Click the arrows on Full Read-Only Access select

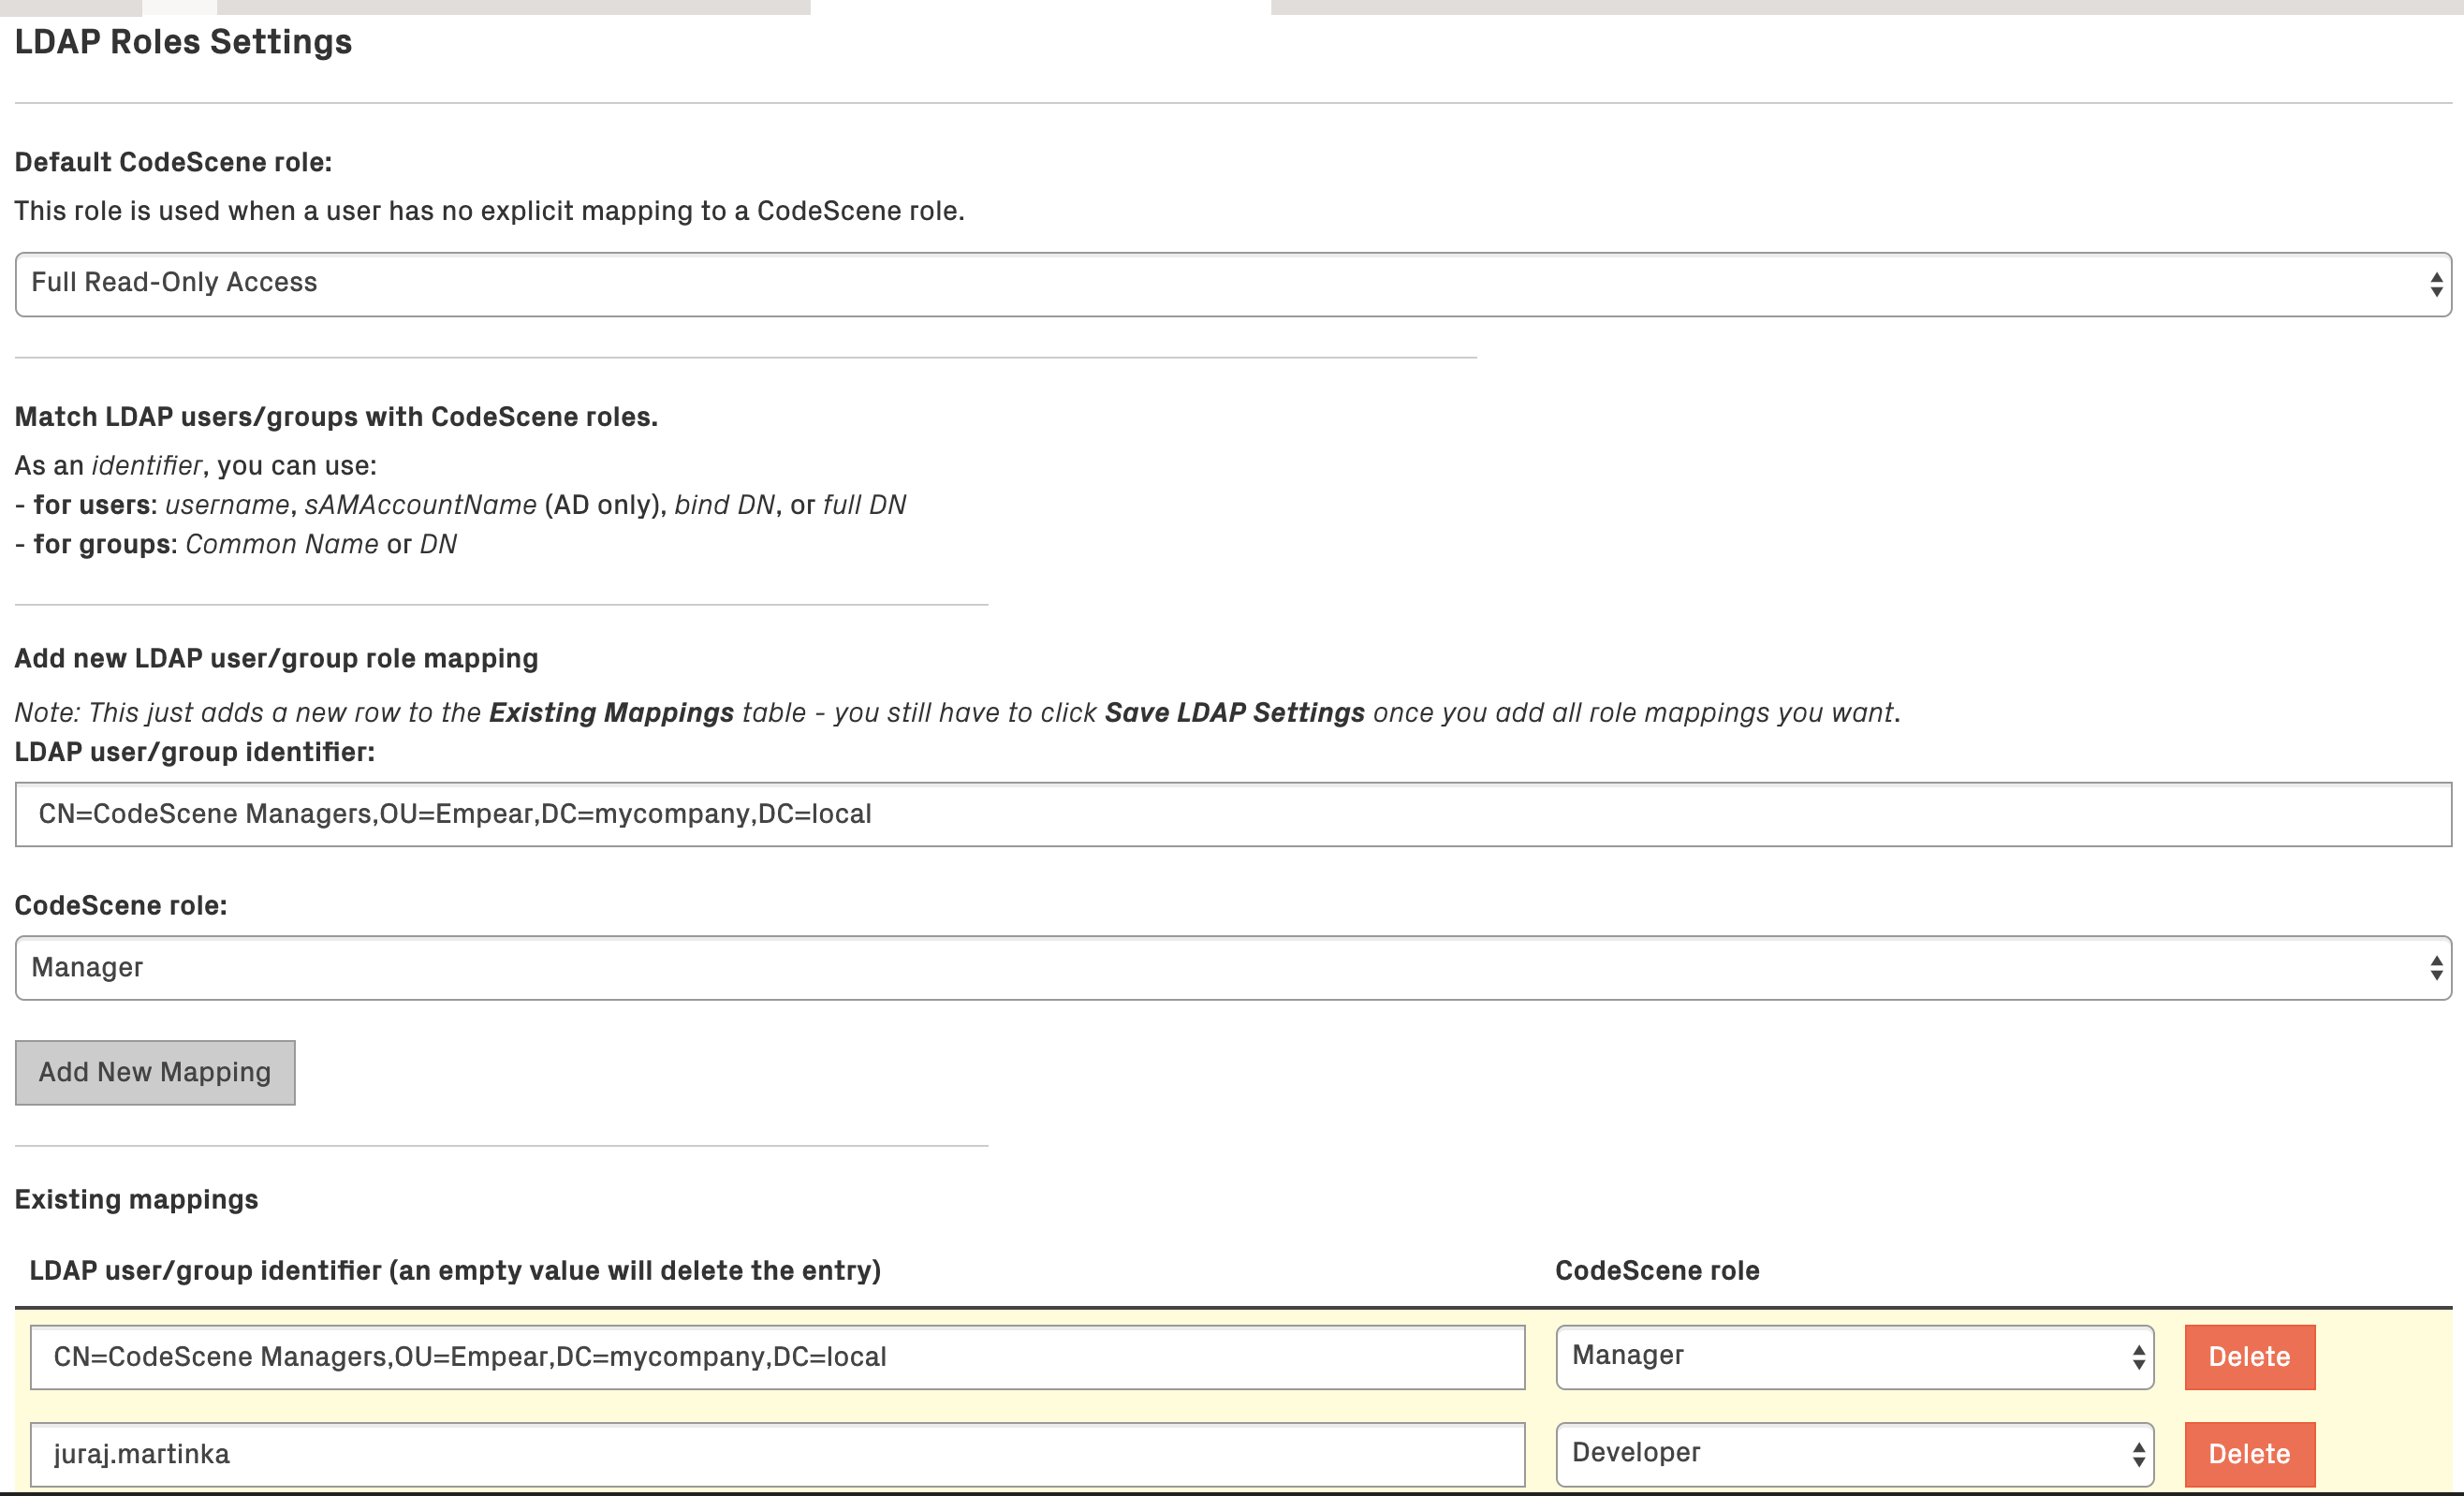2436,285
